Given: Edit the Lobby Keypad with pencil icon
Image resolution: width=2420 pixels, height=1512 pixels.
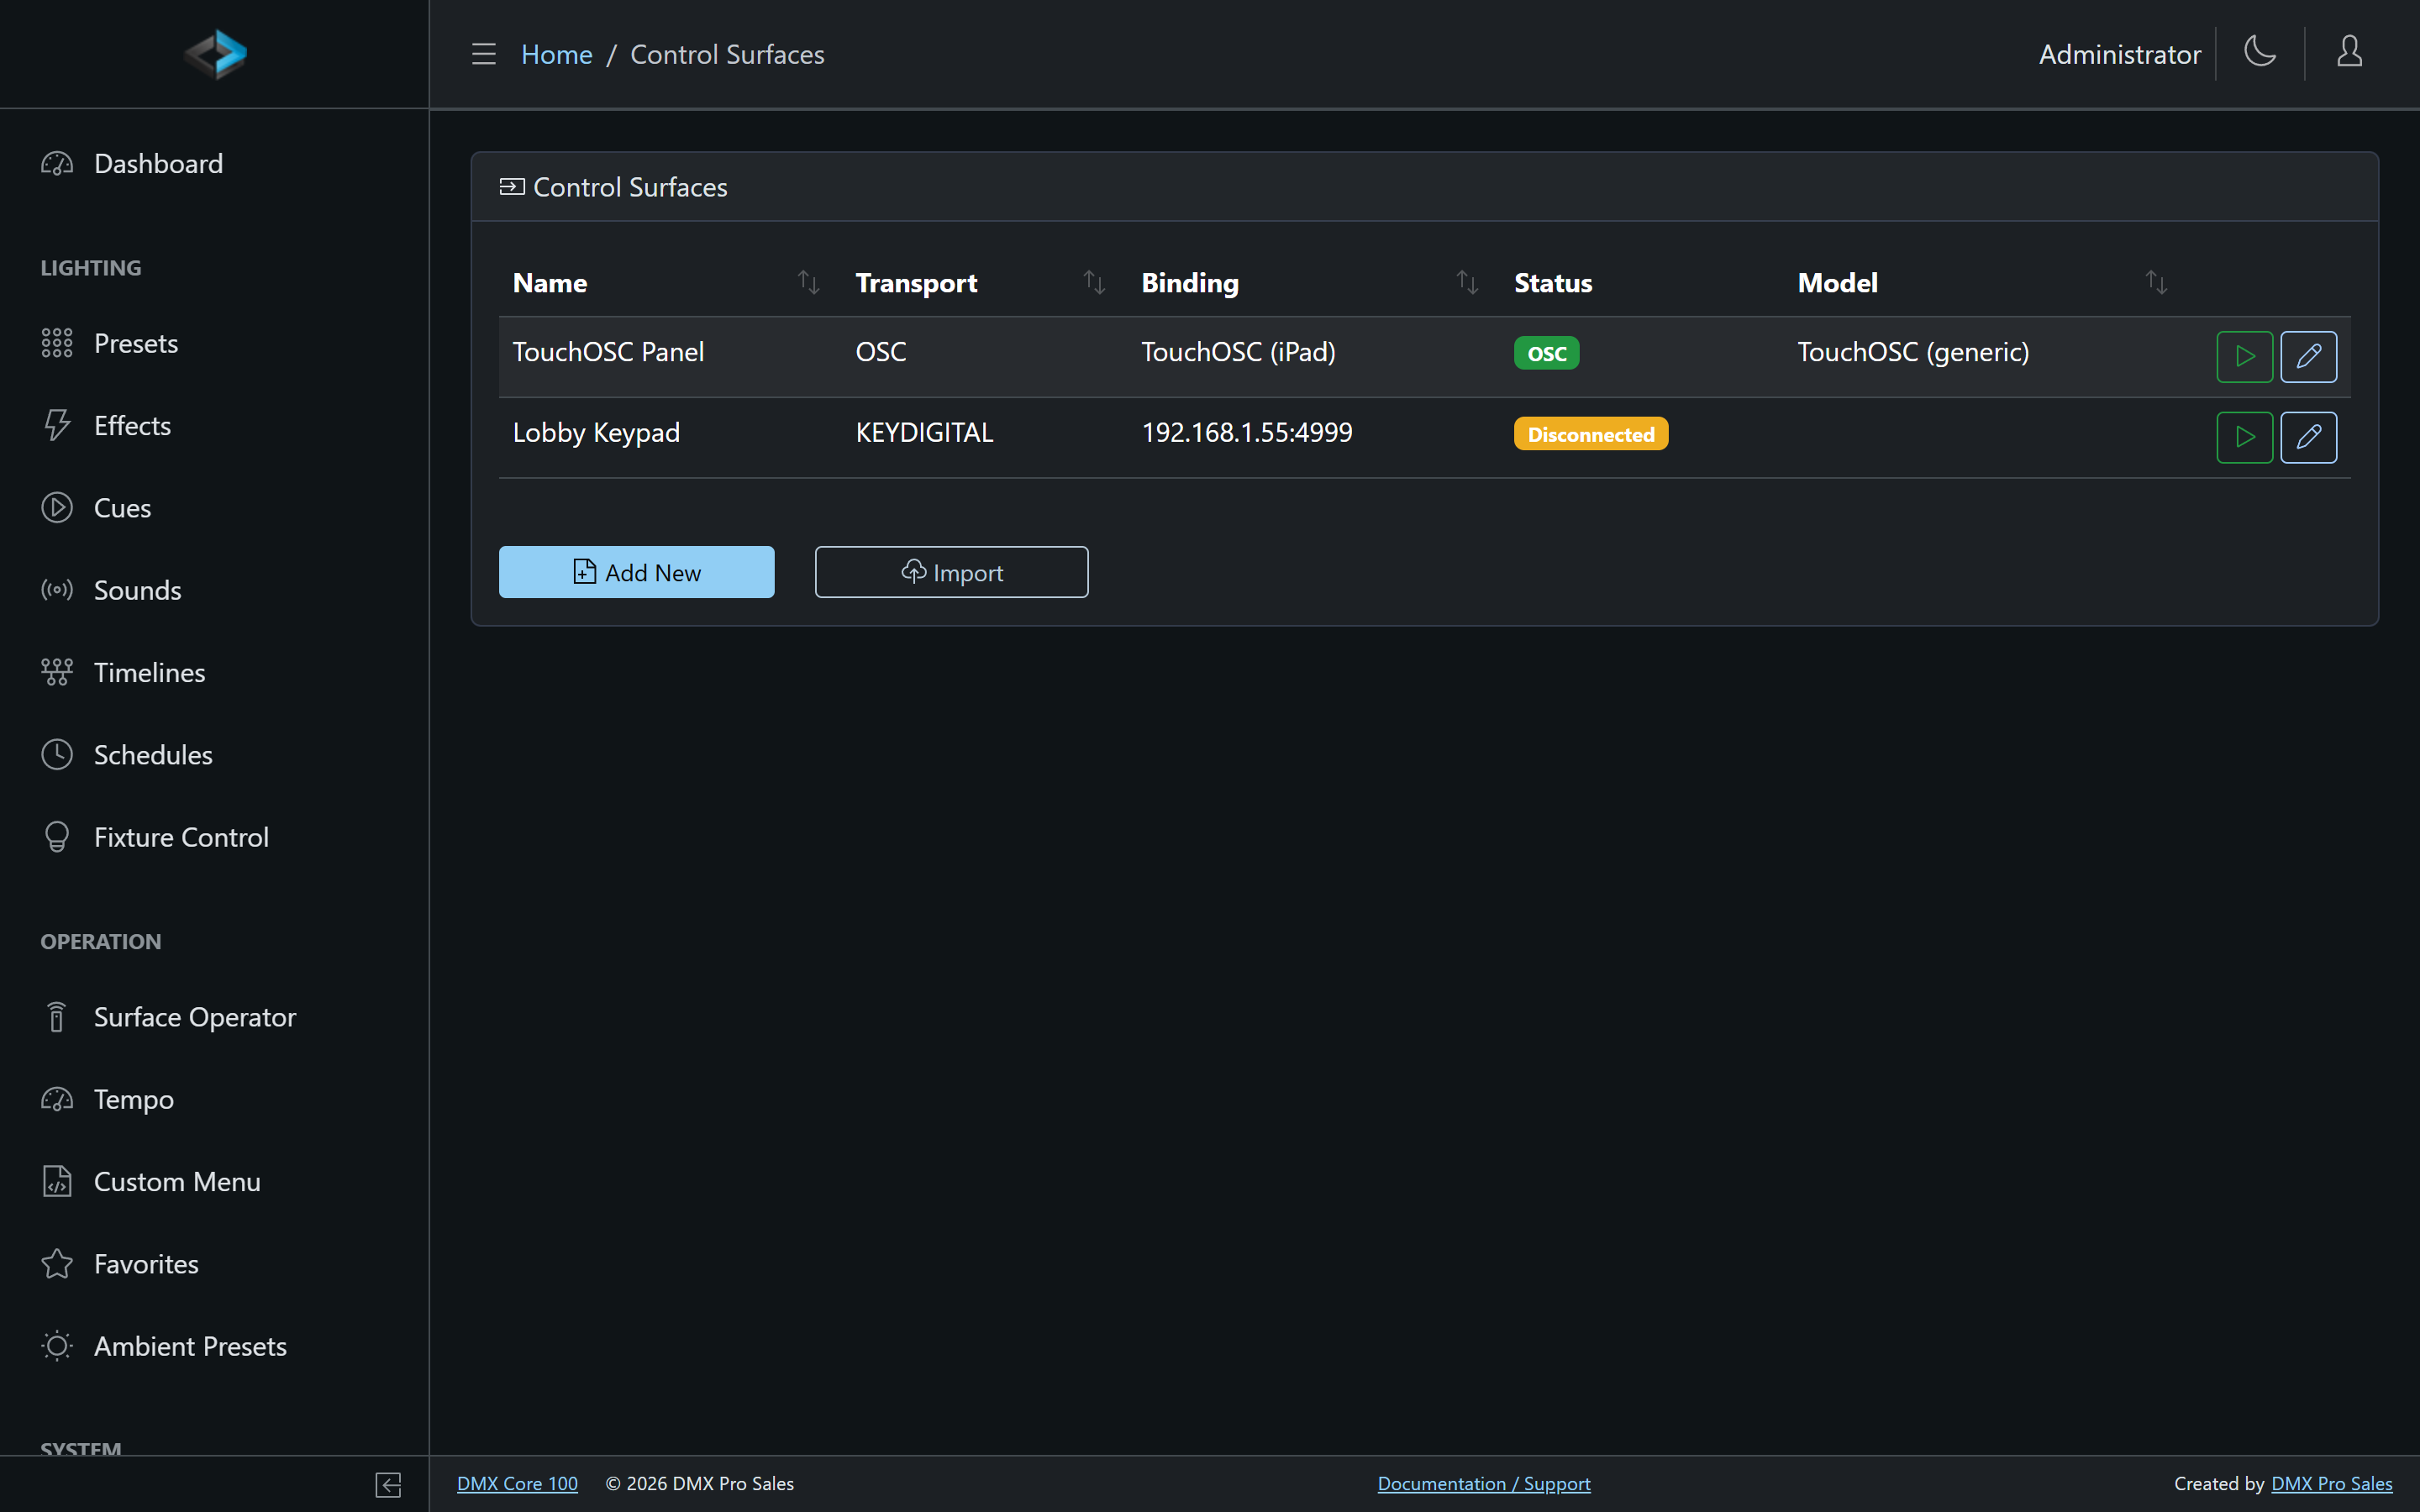Looking at the screenshot, I should 2308,437.
